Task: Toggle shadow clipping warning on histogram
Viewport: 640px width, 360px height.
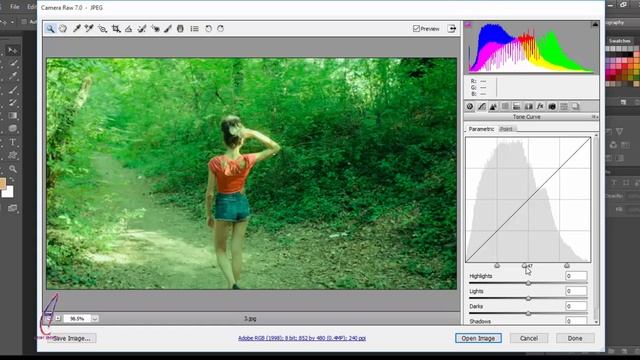Action: [468, 24]
